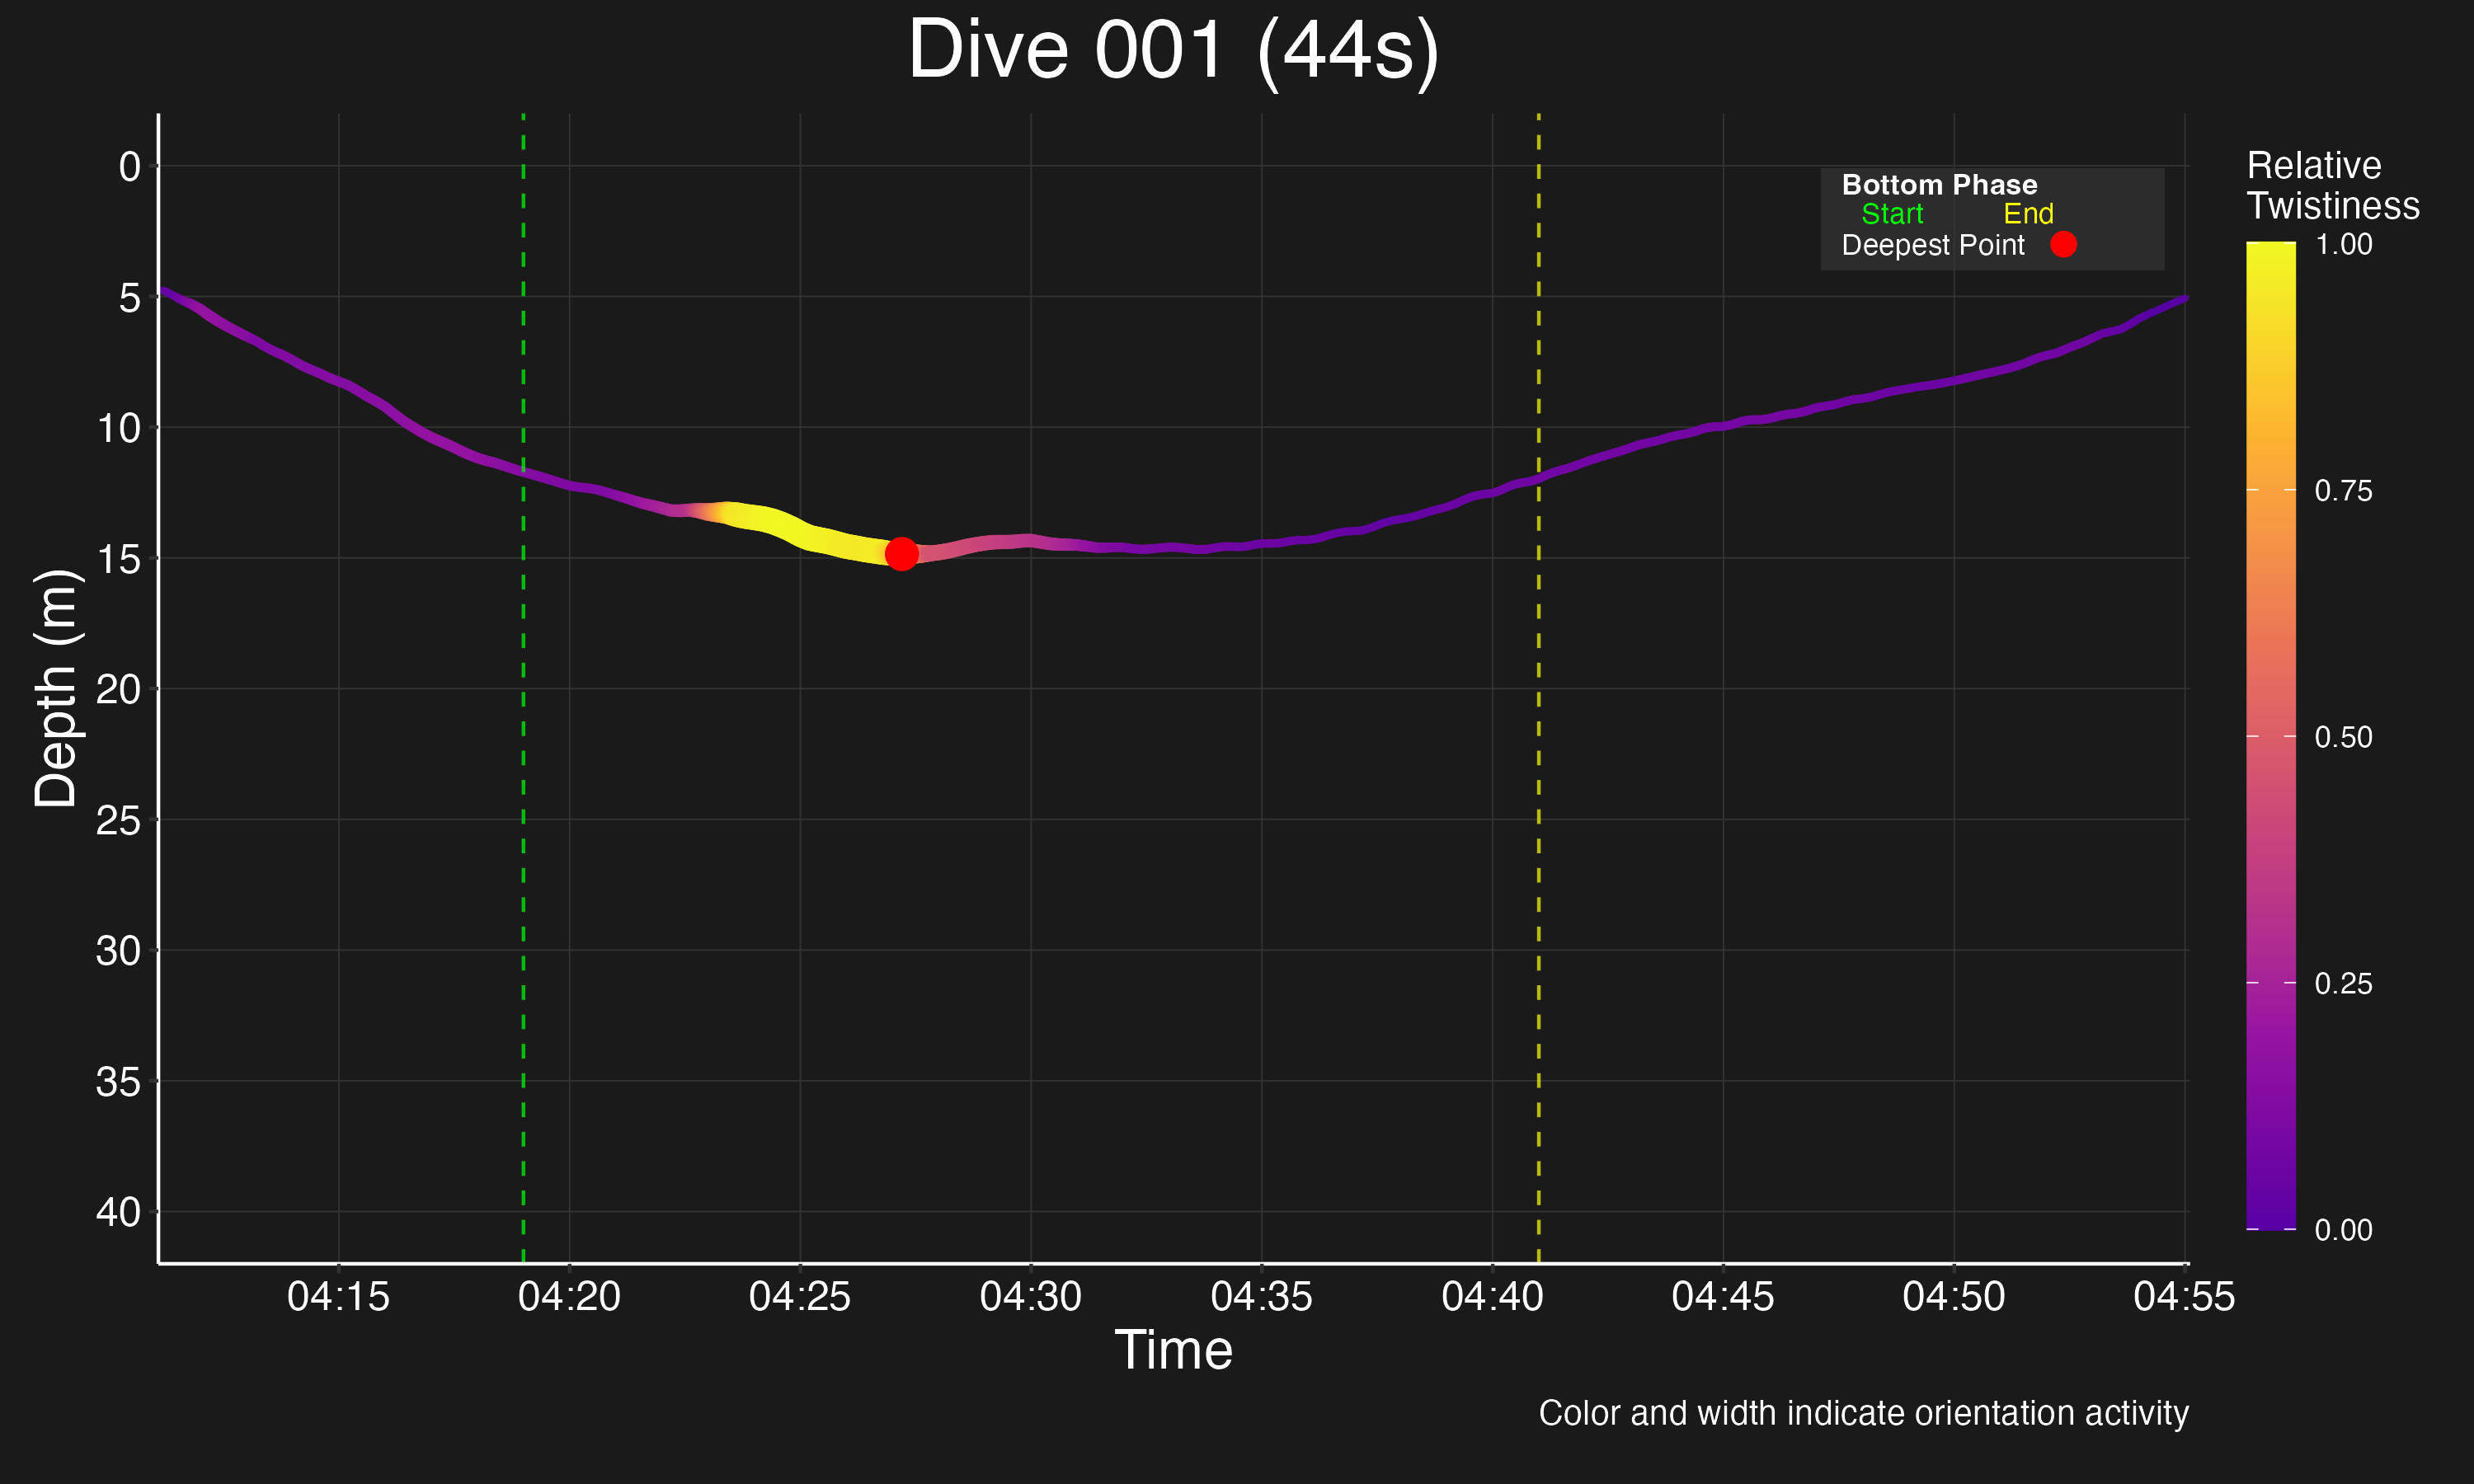Click the 04:55 time tick label
Viewport: 2474px width, 1484px height.
(2184, 1297)
